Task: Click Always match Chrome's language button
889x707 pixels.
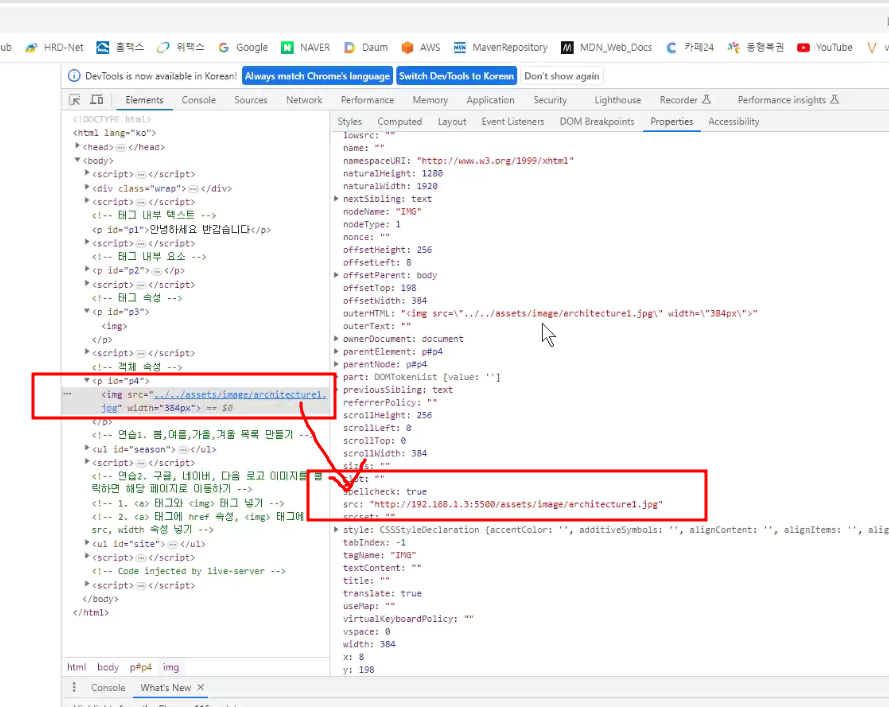Action: click(x=318, y=76)
